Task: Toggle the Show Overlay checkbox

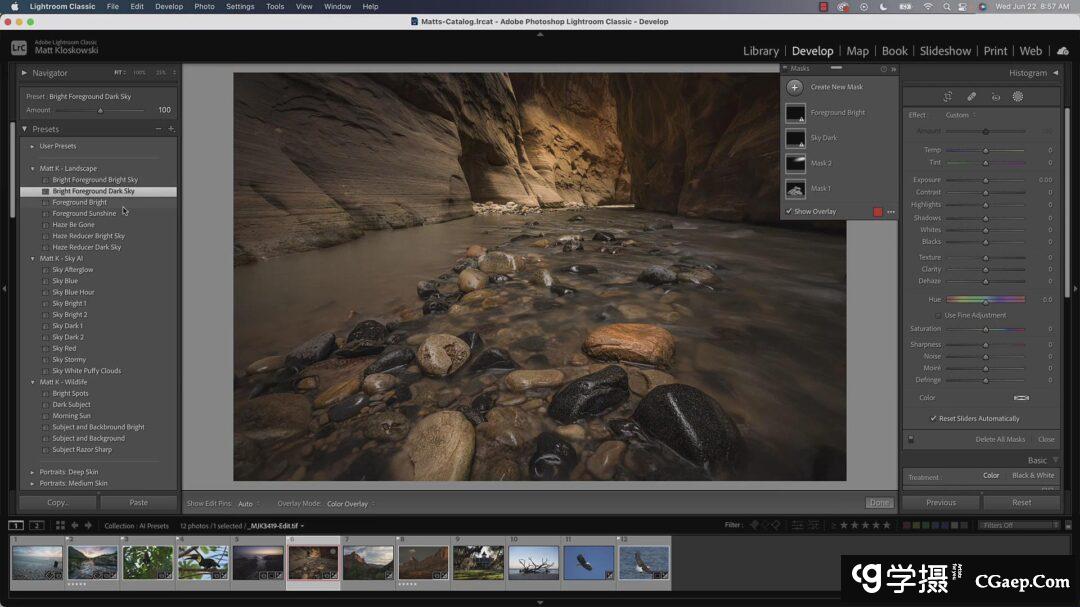Action: (789, 212)
